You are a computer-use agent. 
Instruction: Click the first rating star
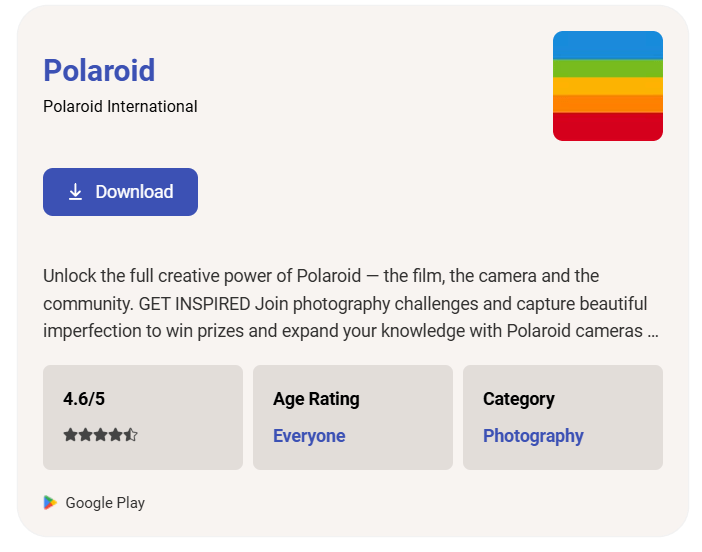coord(70,435)
